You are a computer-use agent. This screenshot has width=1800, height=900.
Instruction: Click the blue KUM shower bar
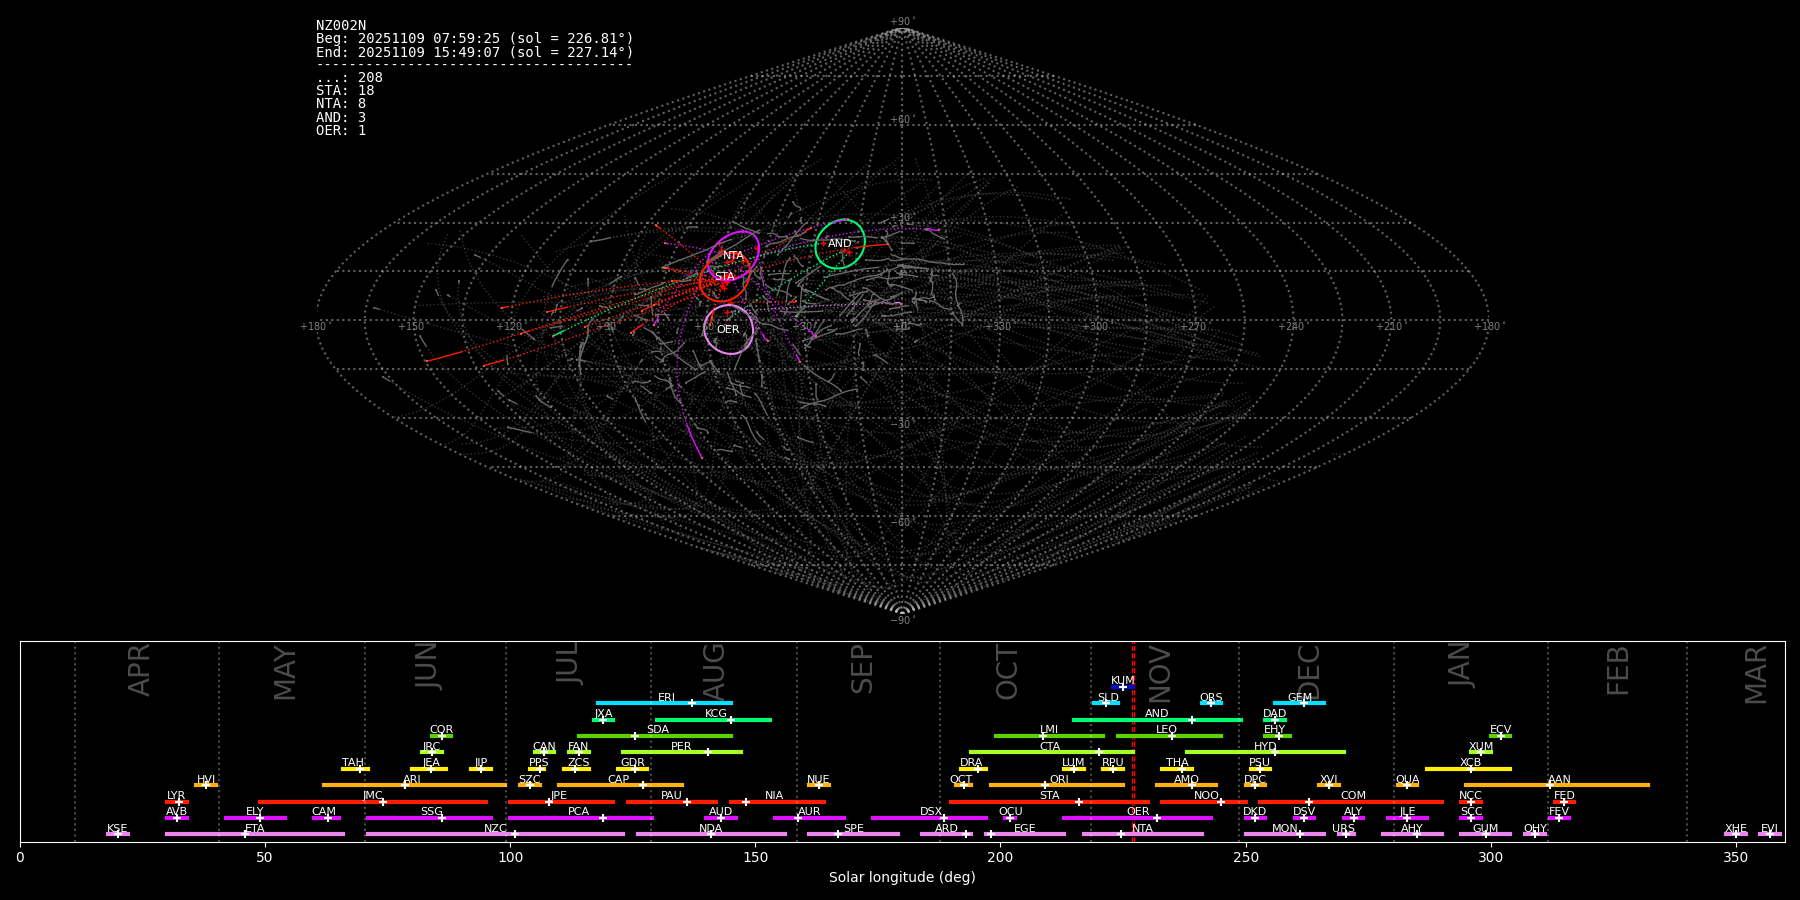[1123, 687]
